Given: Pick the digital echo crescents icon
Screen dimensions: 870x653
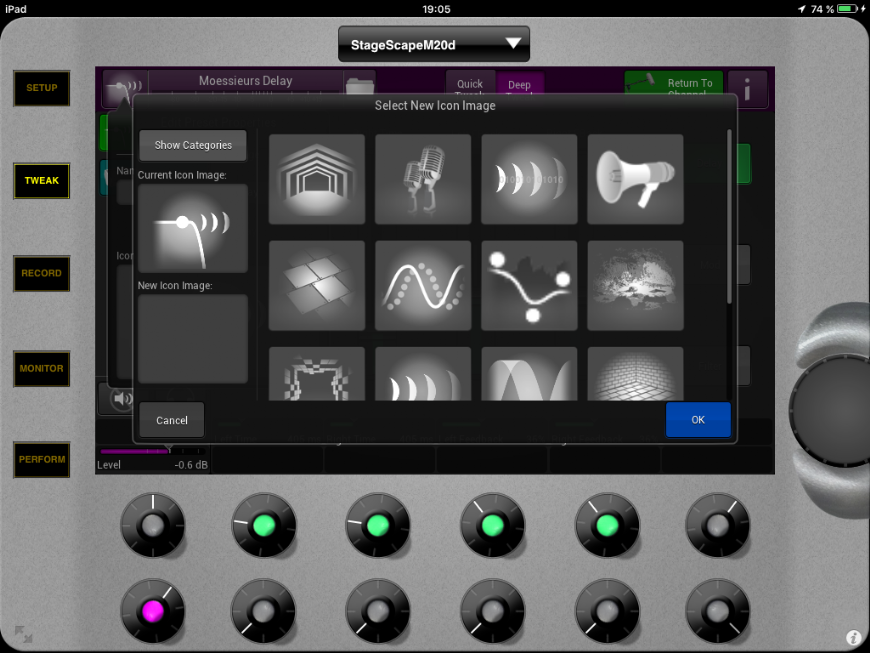Looking at the screenshot, I should (x=529, y=179).
